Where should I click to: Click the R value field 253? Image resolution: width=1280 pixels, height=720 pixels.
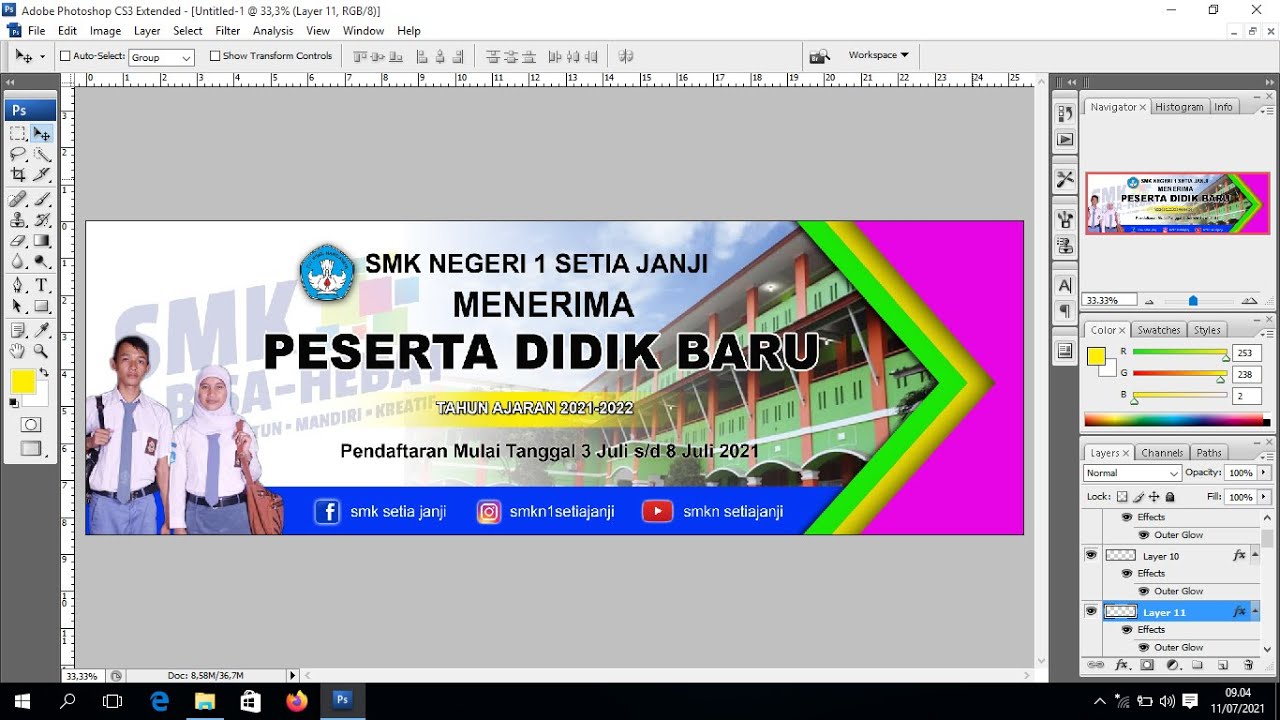1247,353
